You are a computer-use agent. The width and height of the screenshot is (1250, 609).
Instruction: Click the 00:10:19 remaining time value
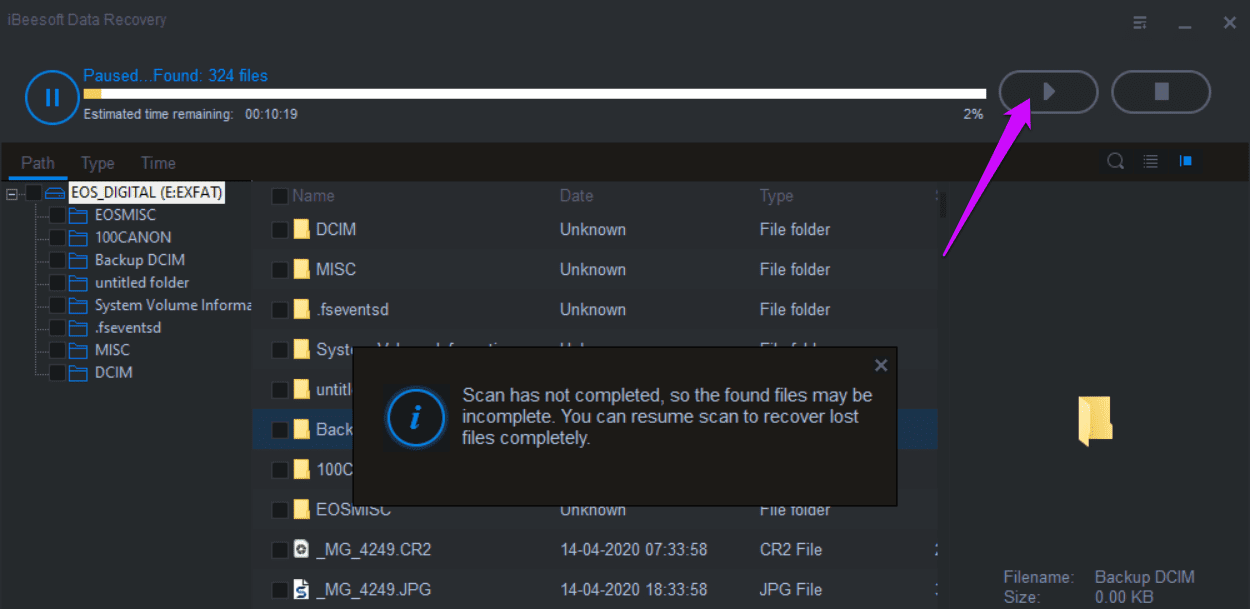(272, 114)
